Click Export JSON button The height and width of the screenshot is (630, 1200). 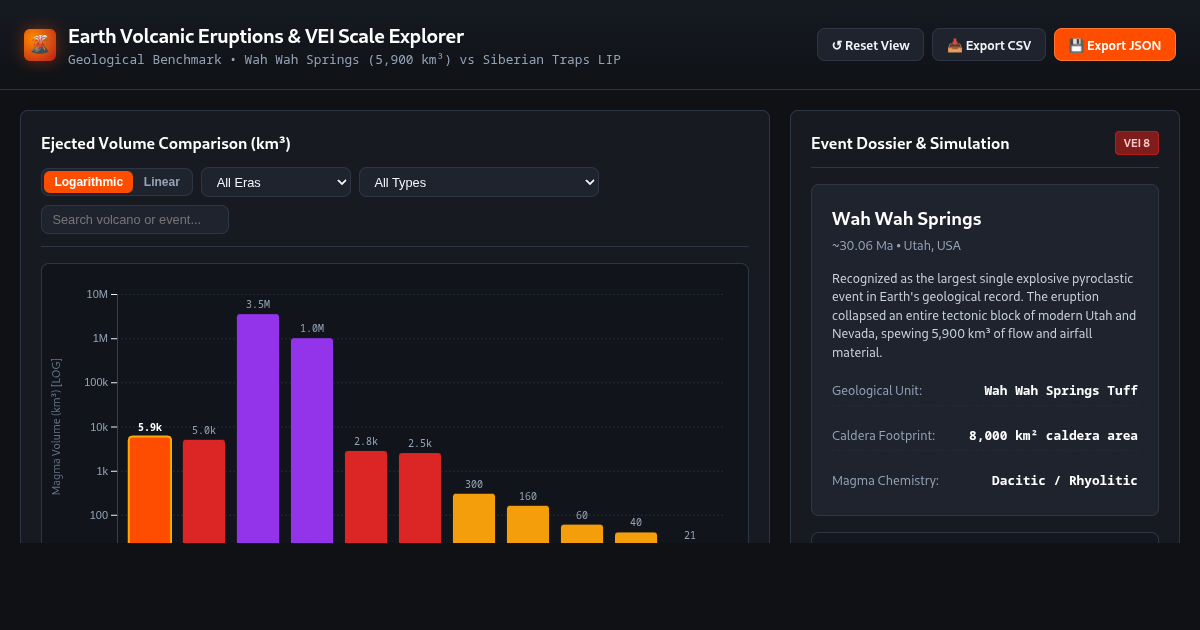coord(1115,45)
